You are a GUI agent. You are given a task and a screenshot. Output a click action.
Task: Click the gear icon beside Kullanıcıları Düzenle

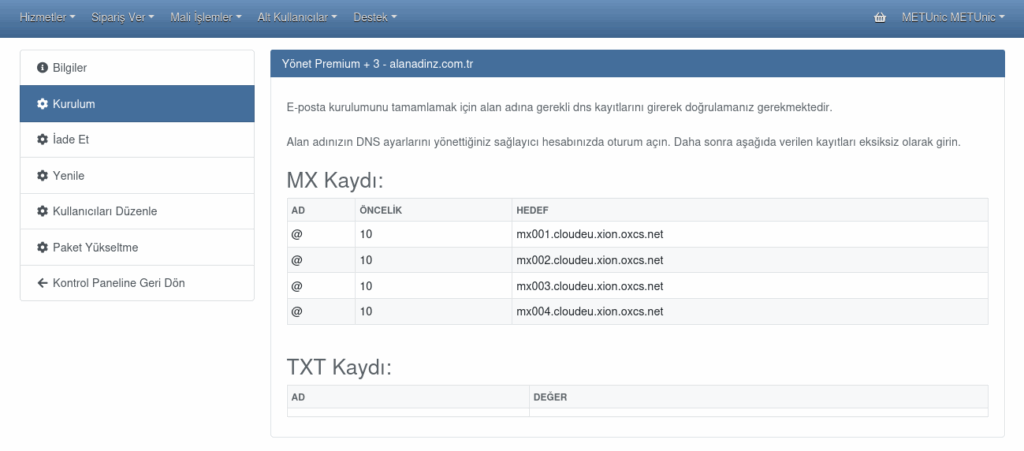click(x=42, y=212)
